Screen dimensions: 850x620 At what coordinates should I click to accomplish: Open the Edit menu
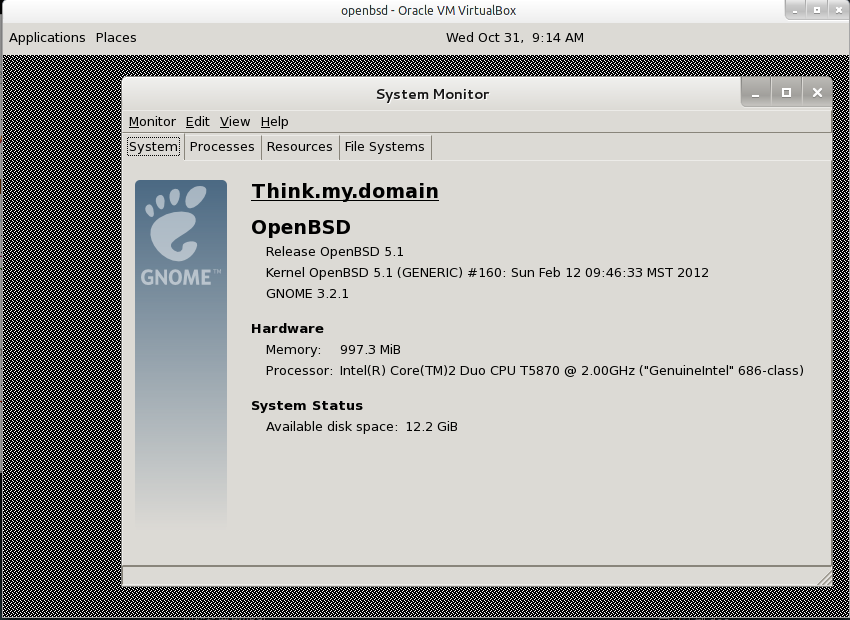[x=197, y=121]
